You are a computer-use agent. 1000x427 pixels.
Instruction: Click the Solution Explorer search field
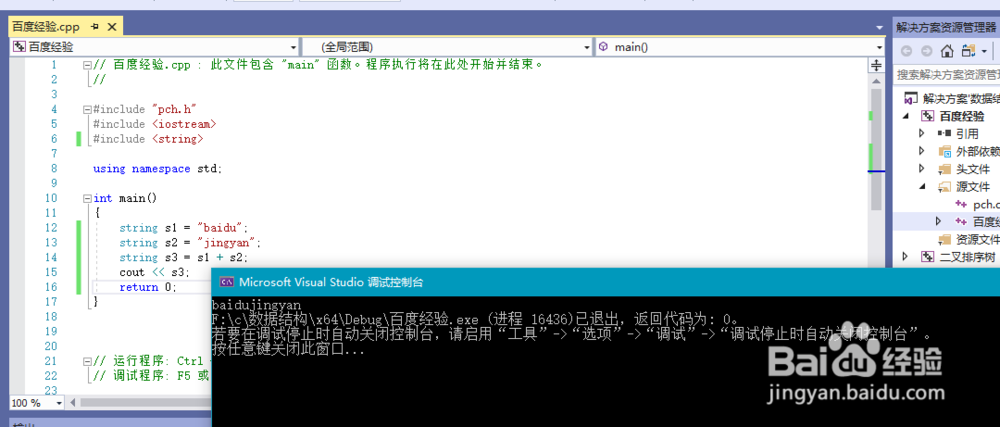click(946, 75)
